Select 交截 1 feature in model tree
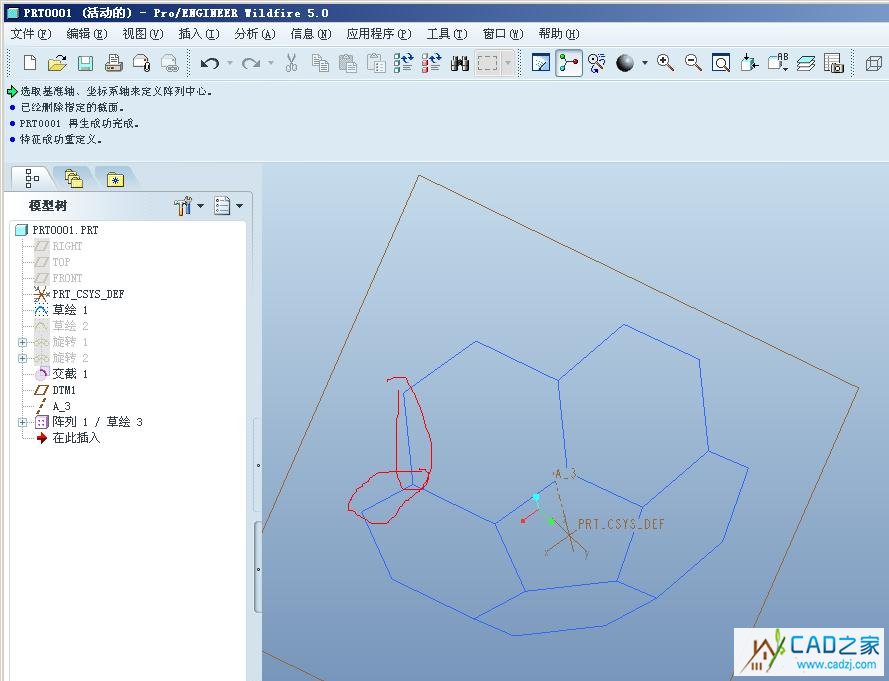The height and width of the screenshot is (681, 889). pos(70,374)
